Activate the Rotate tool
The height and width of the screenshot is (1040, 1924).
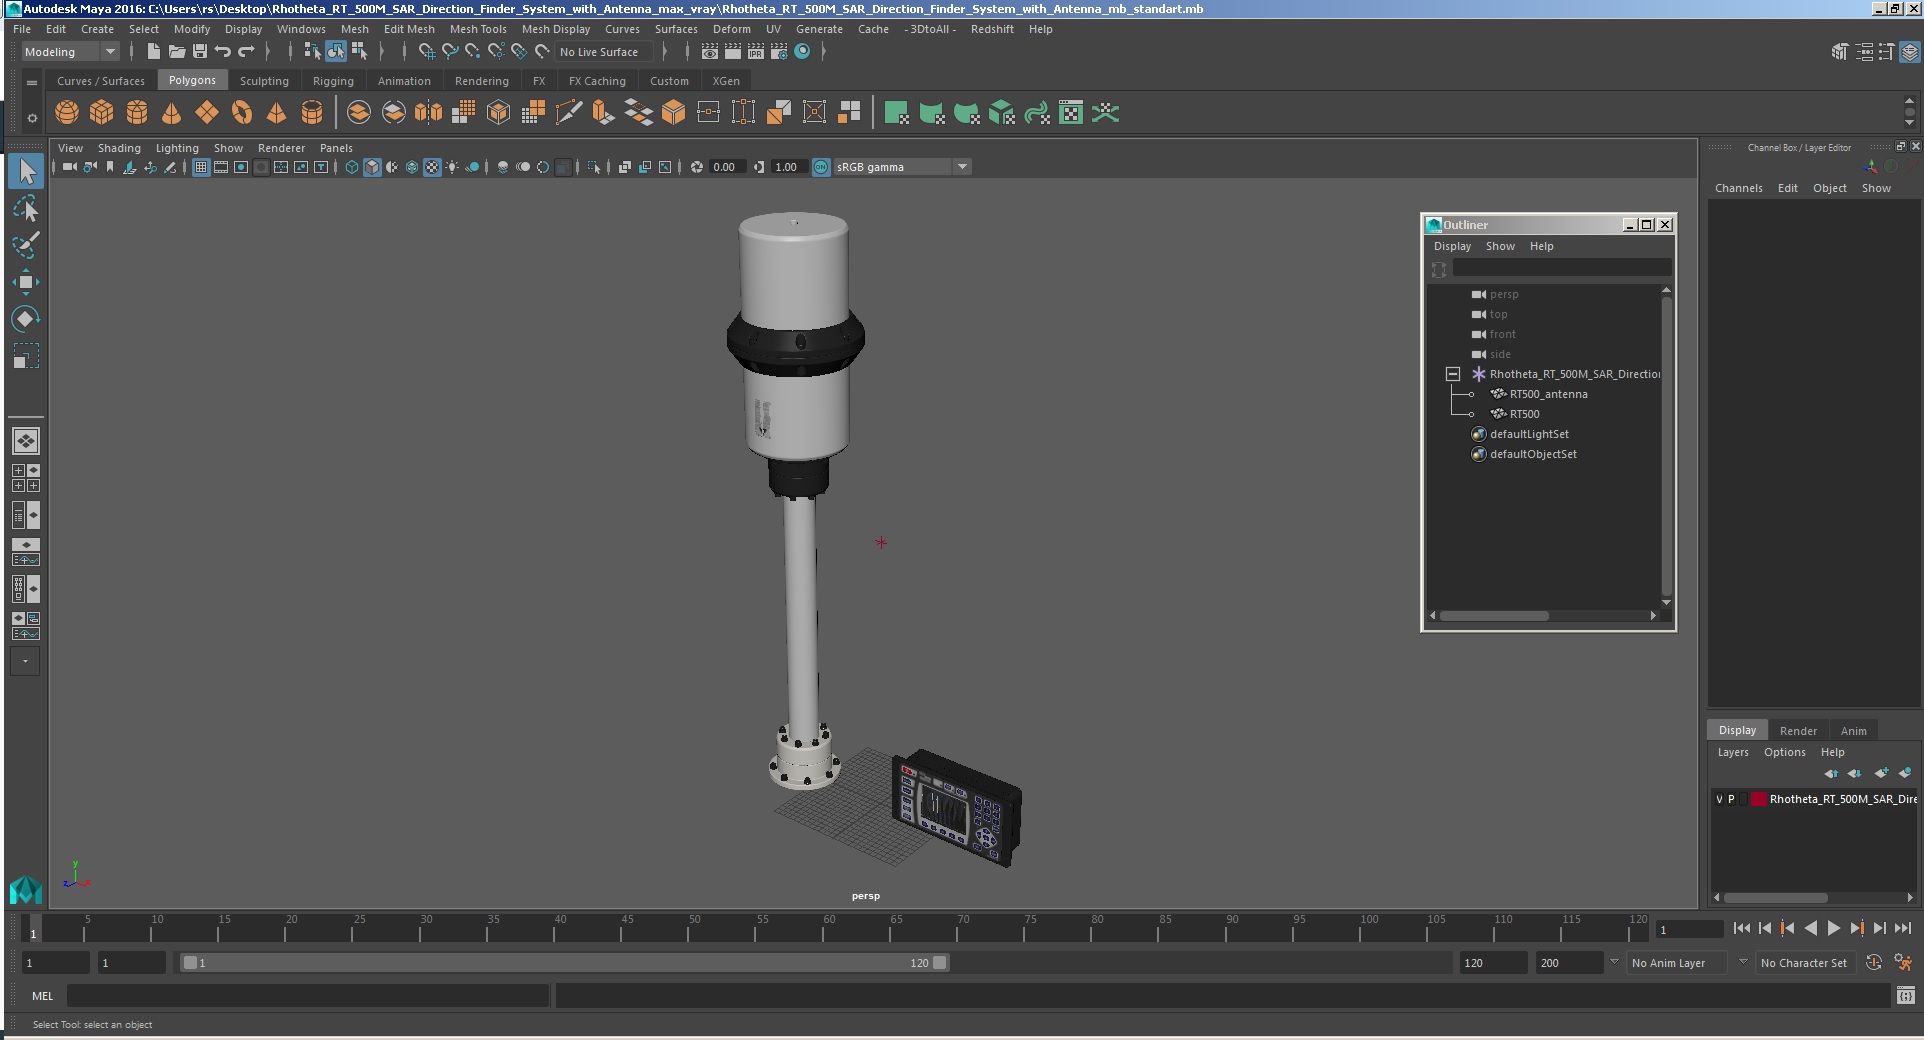tap(26, 319)
